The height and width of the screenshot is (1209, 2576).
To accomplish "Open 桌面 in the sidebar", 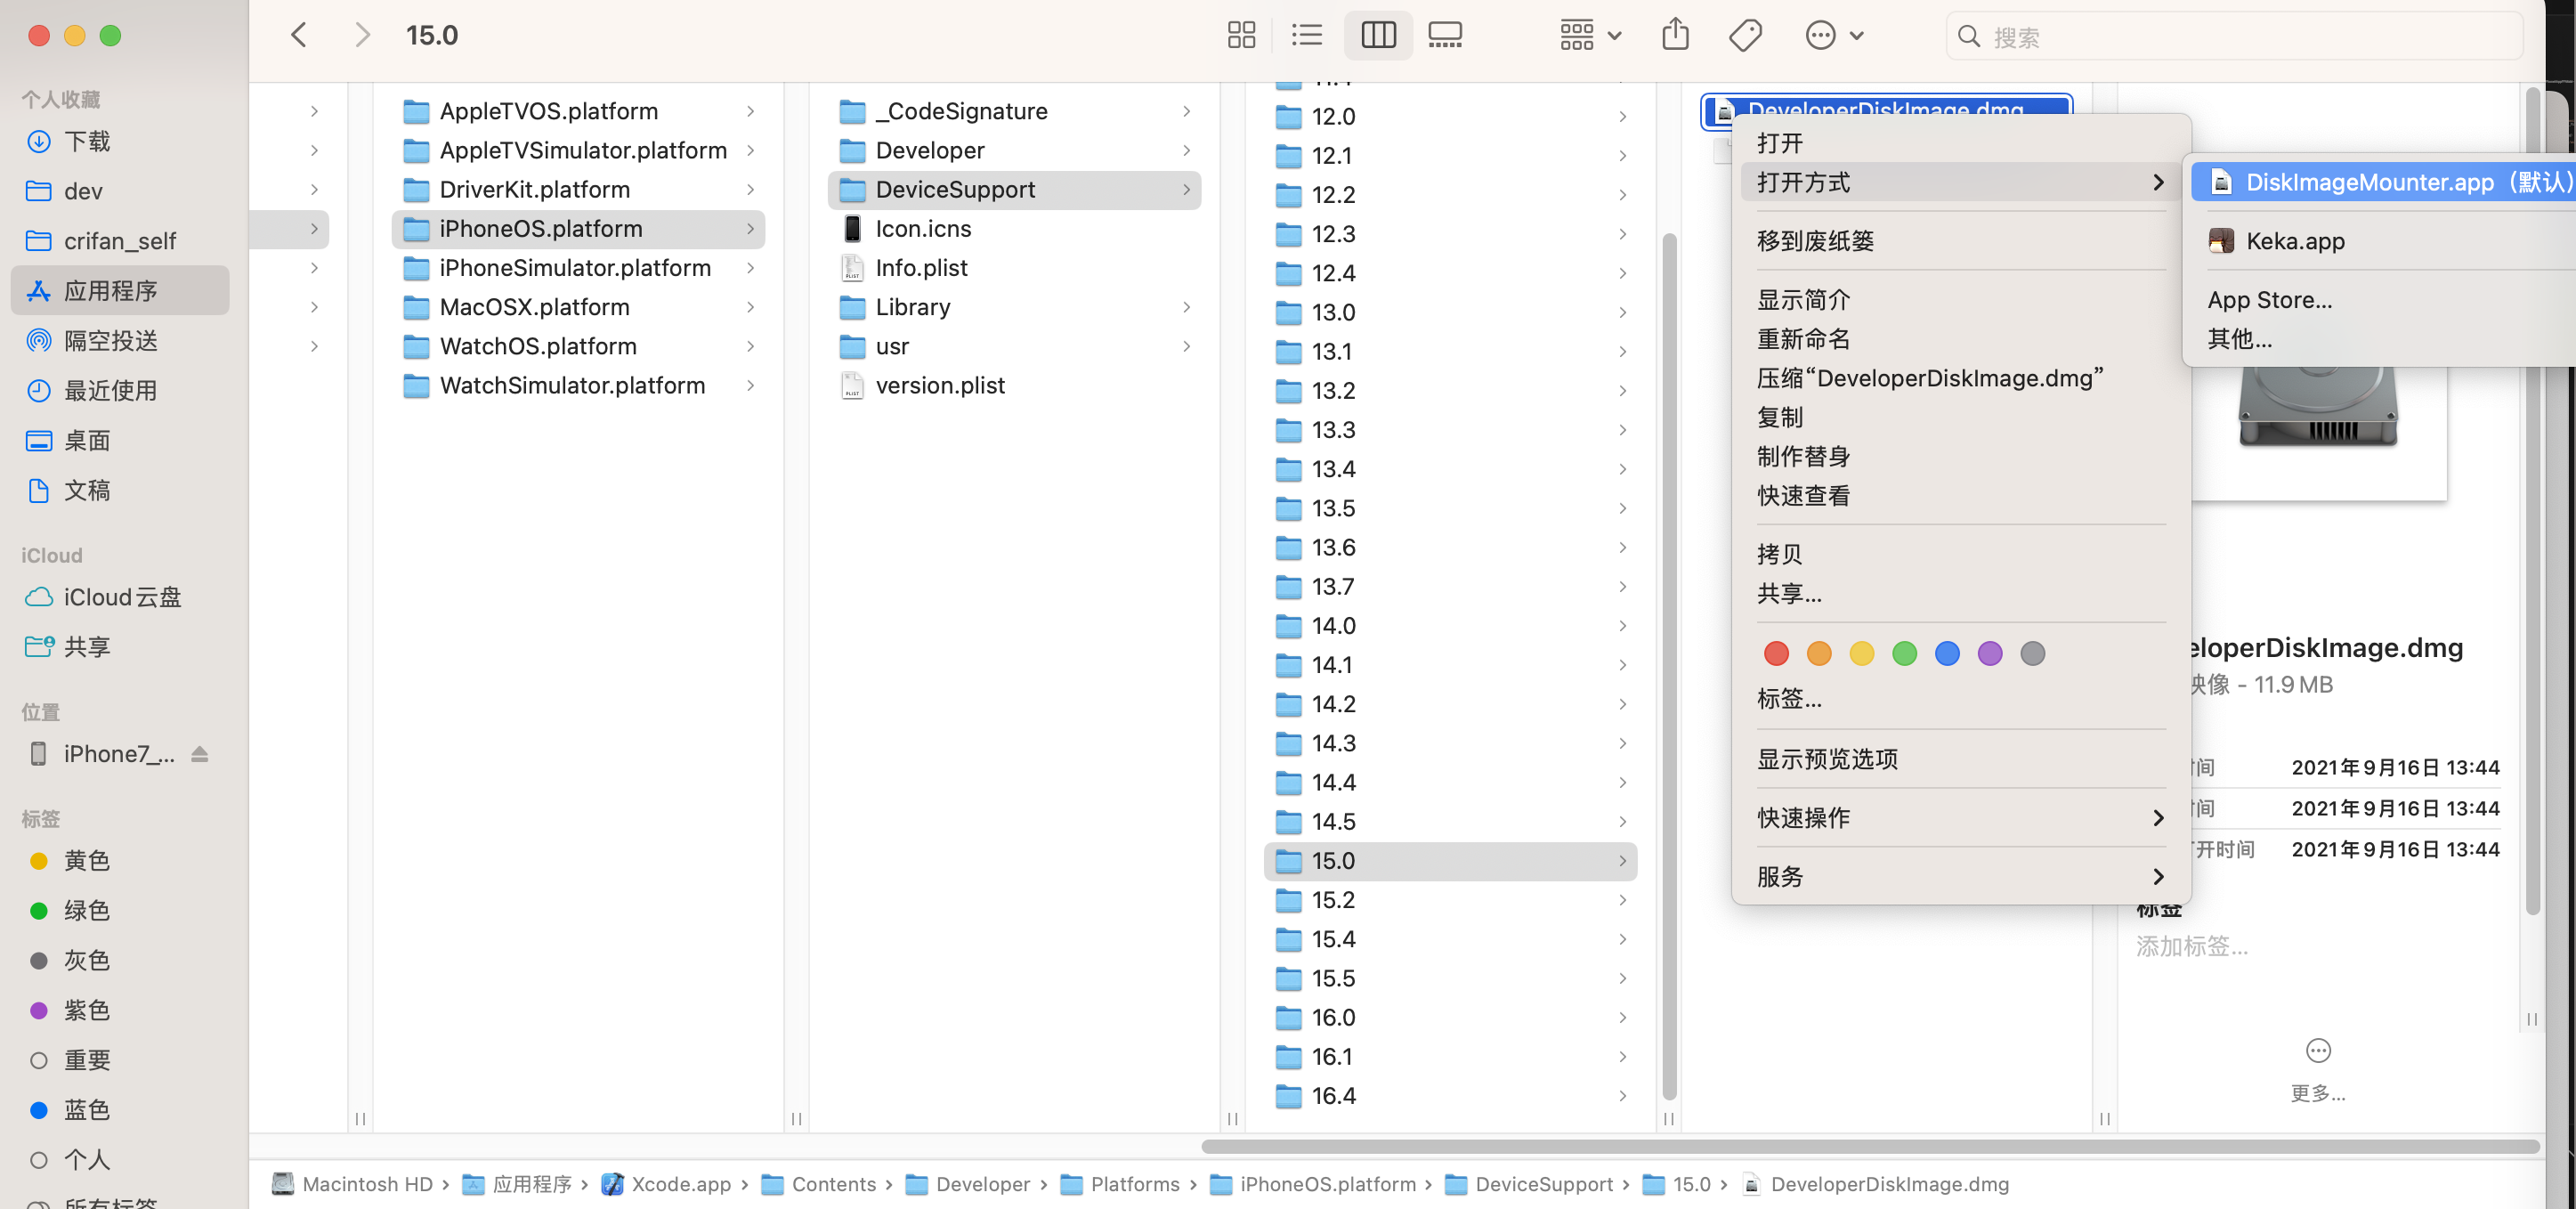I will 120,441.
